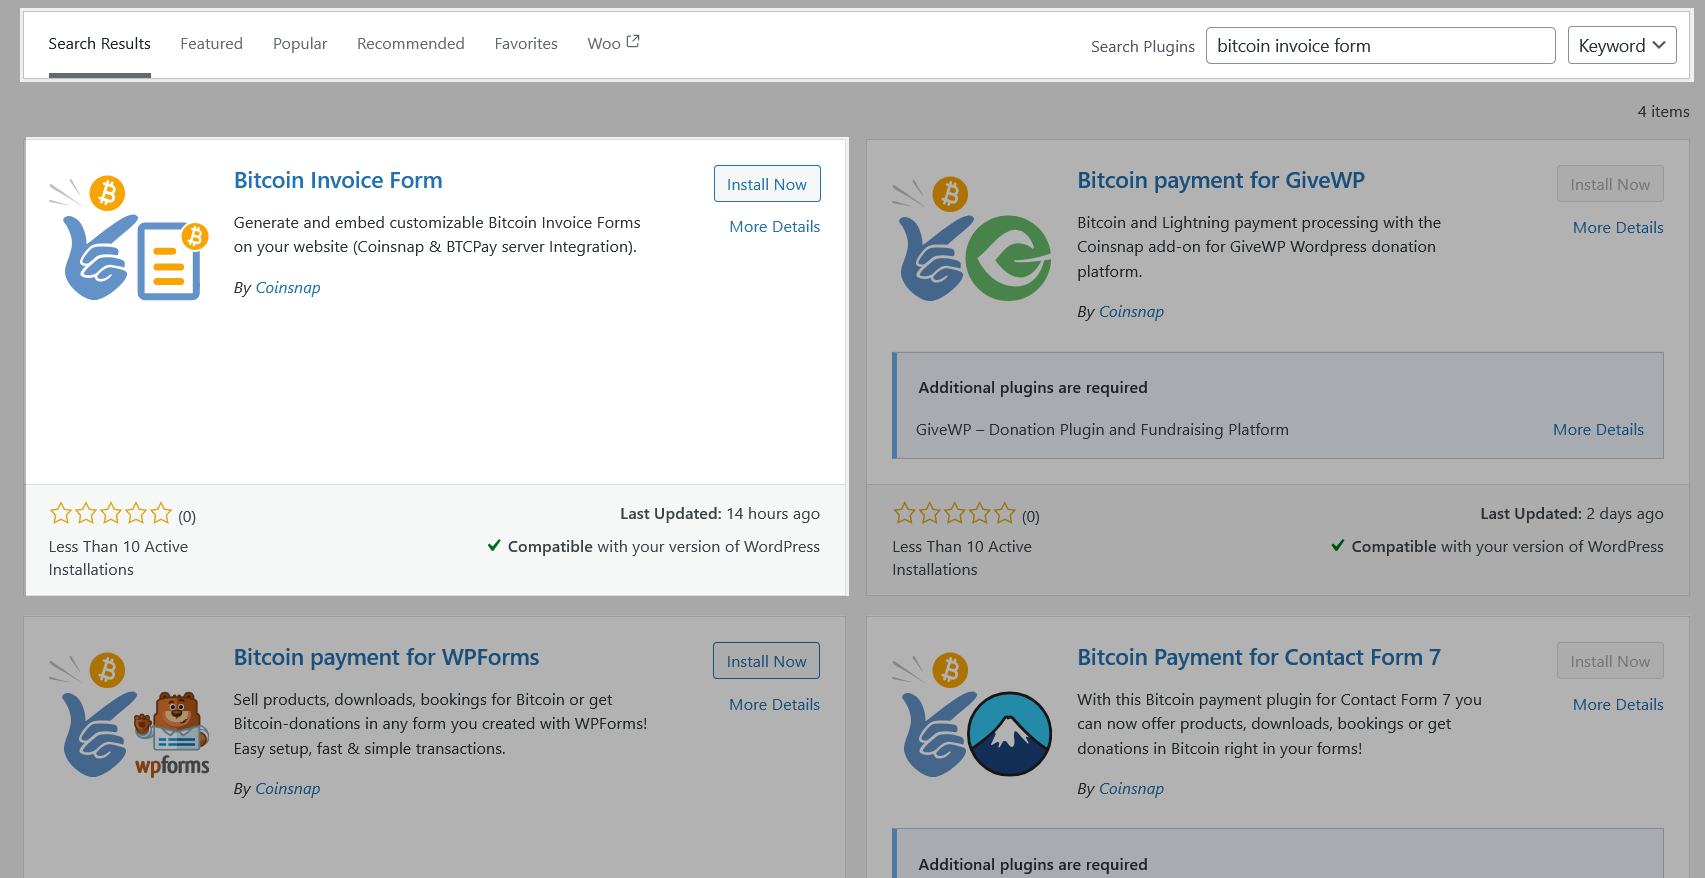
Task: Open the Keyword search type dropdown
Action: (1622, 45)
